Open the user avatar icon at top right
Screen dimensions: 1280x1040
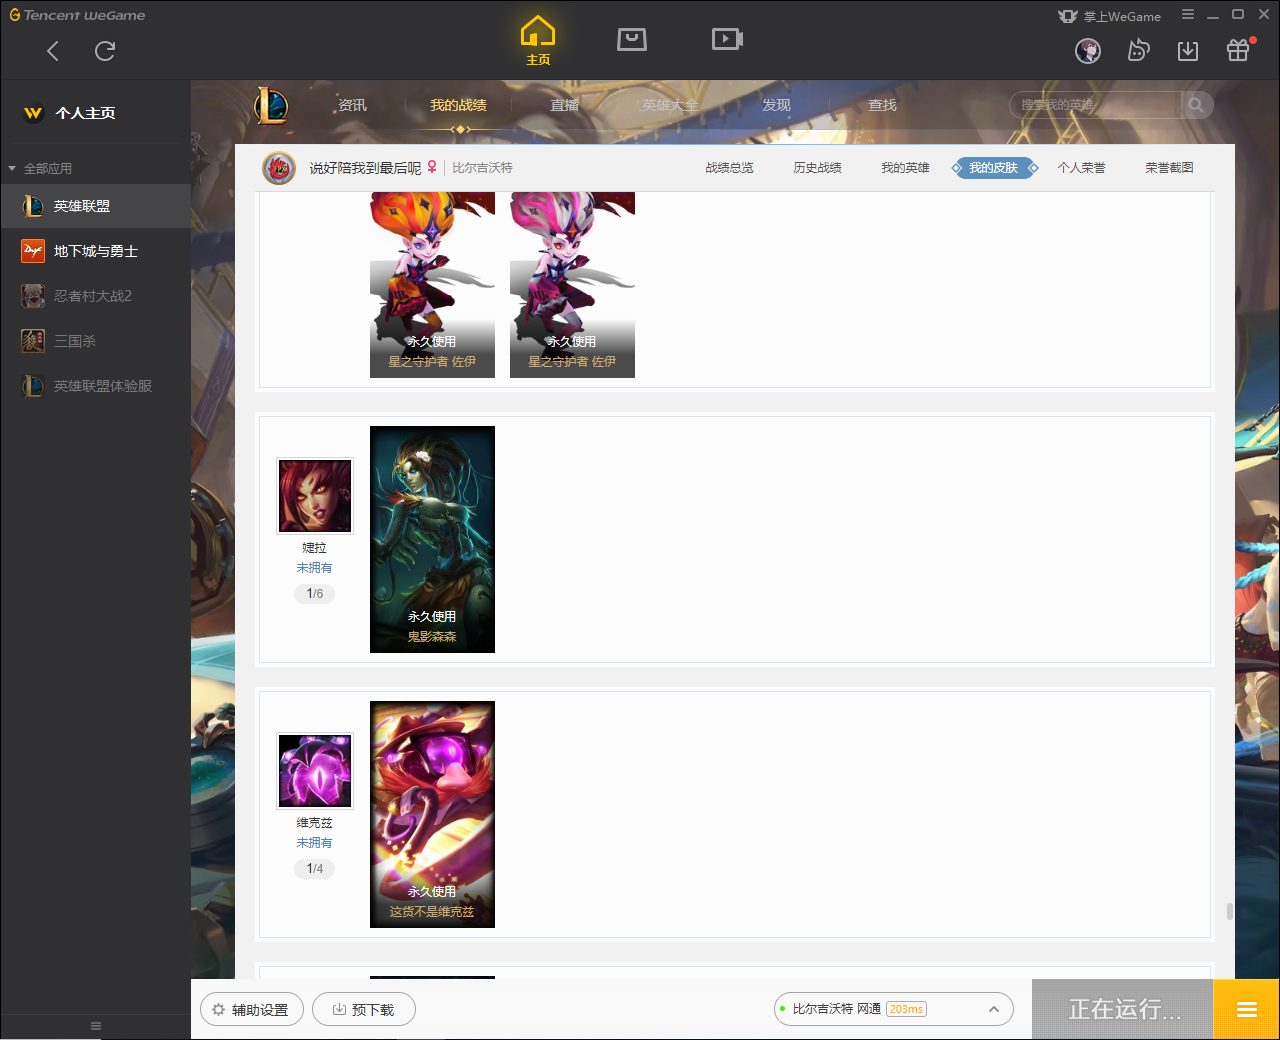coord(1088,50)
